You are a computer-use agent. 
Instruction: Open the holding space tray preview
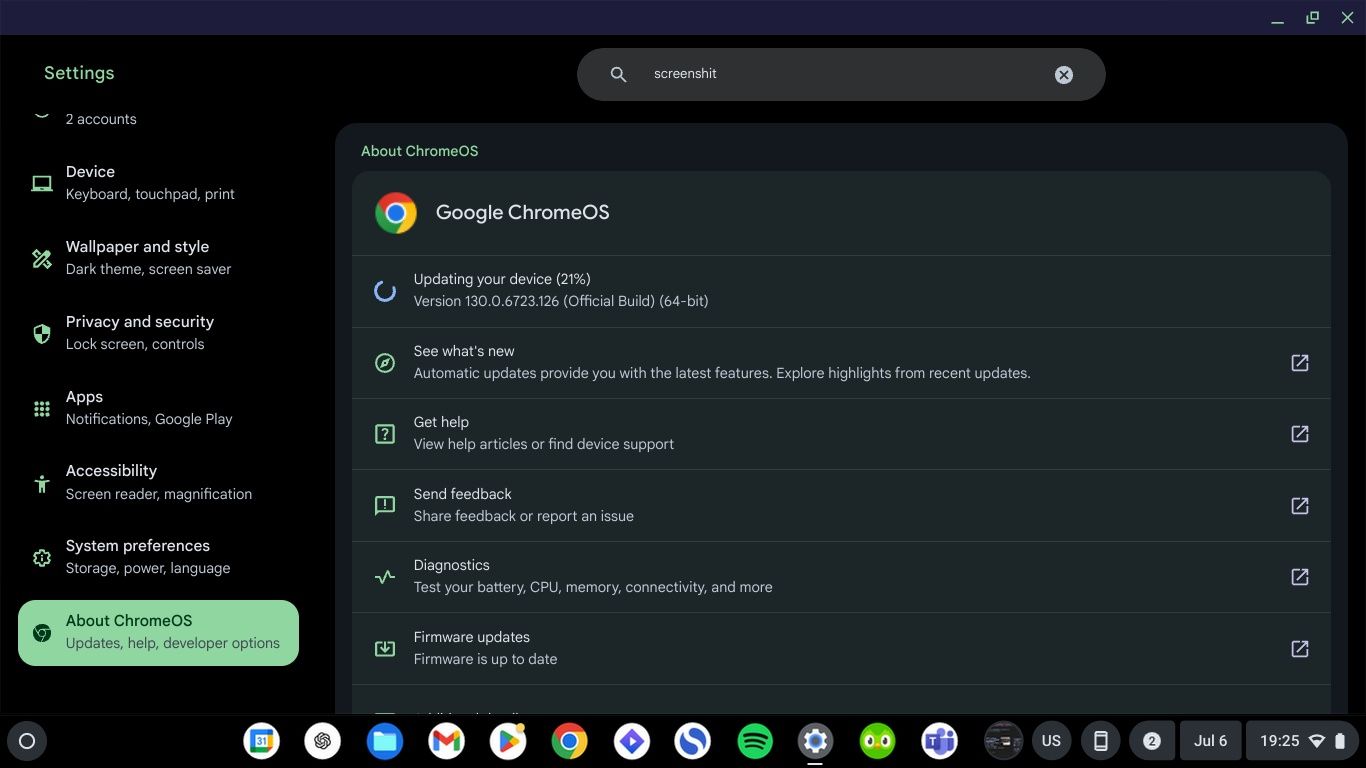point(1003,741)
